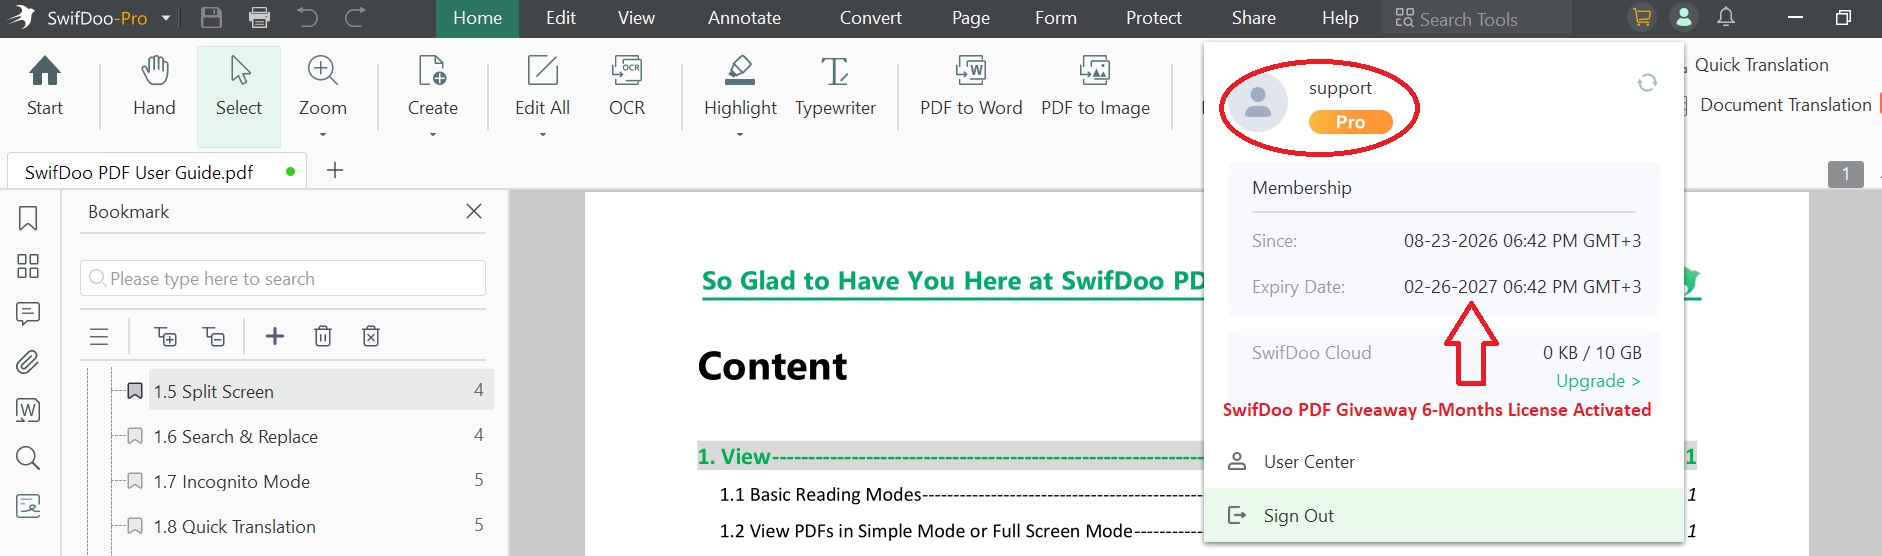This screenshot has width=1882, height=556.
Task: Click the Print icon in title bar
Action: (259, 17)
